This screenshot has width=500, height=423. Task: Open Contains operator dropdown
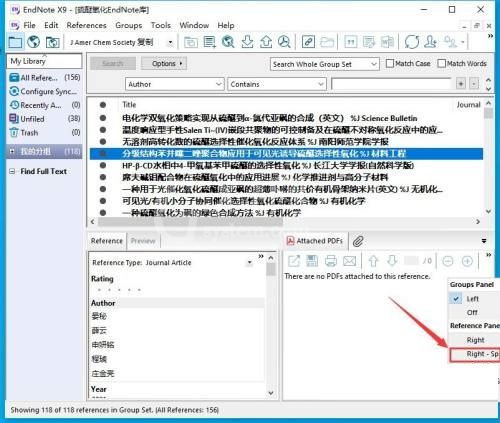pyautogui.click(x=321, y=84)
